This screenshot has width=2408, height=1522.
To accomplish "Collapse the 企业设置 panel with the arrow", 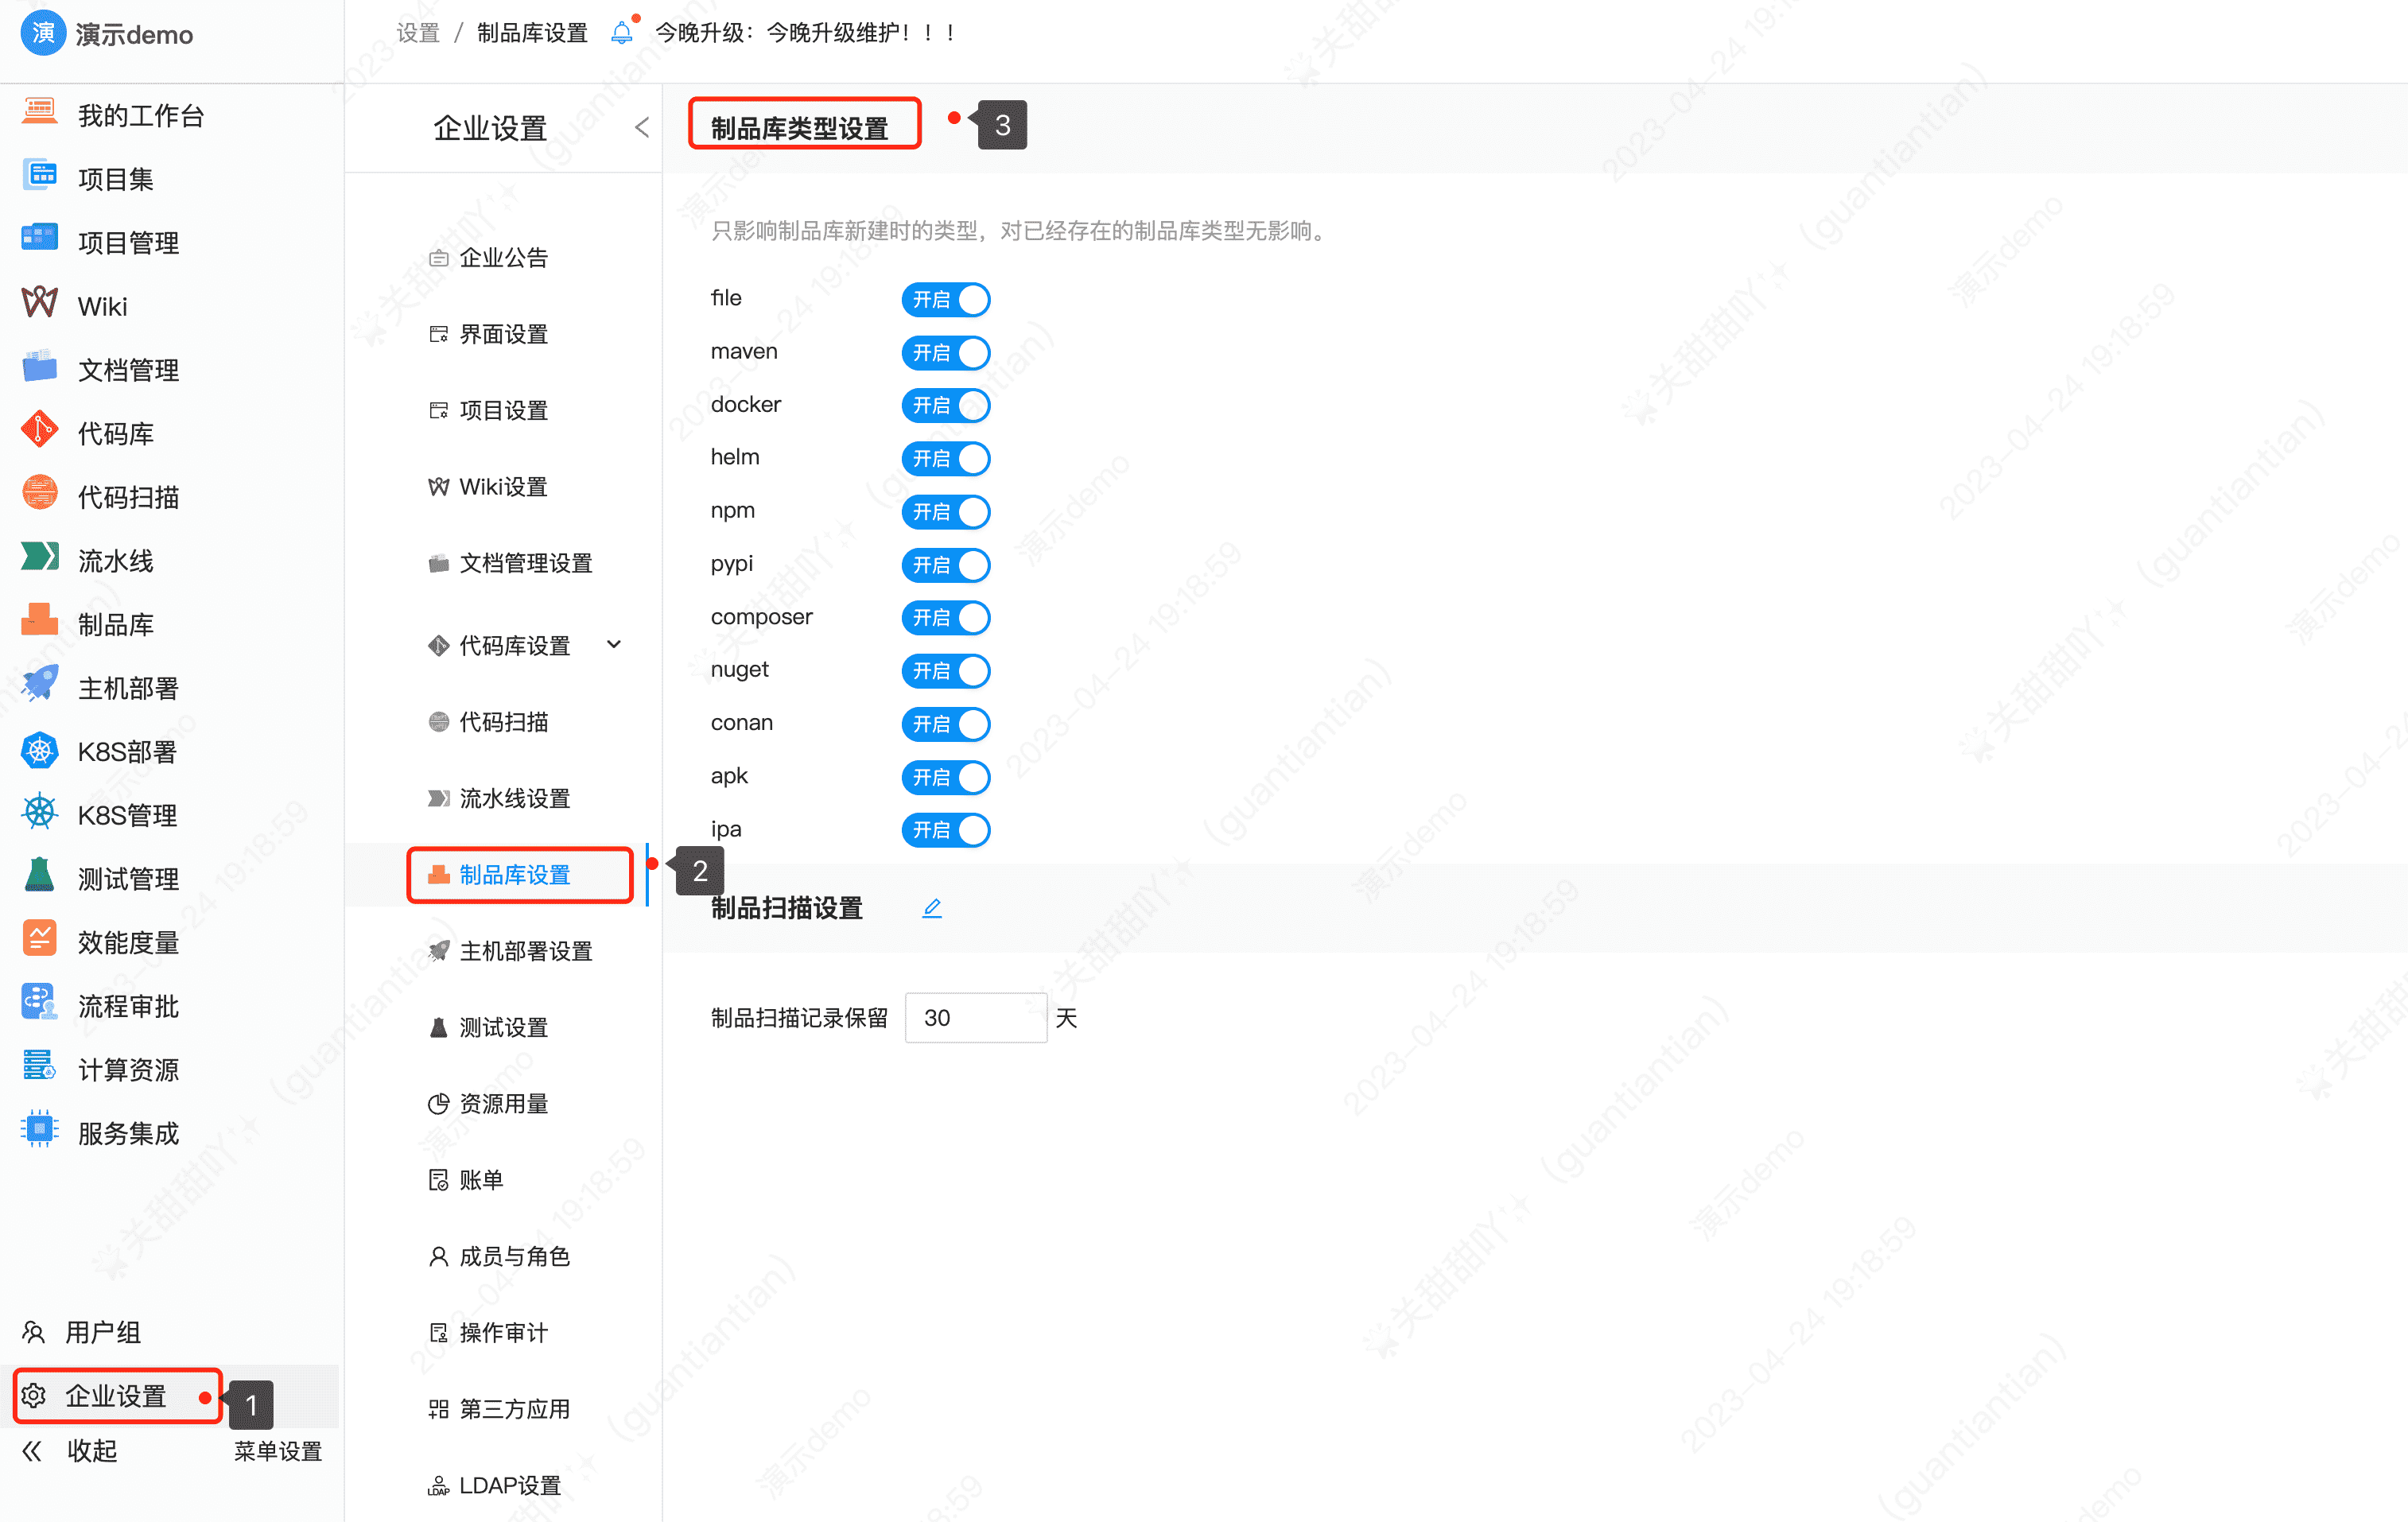I will [x=641, y=127].
